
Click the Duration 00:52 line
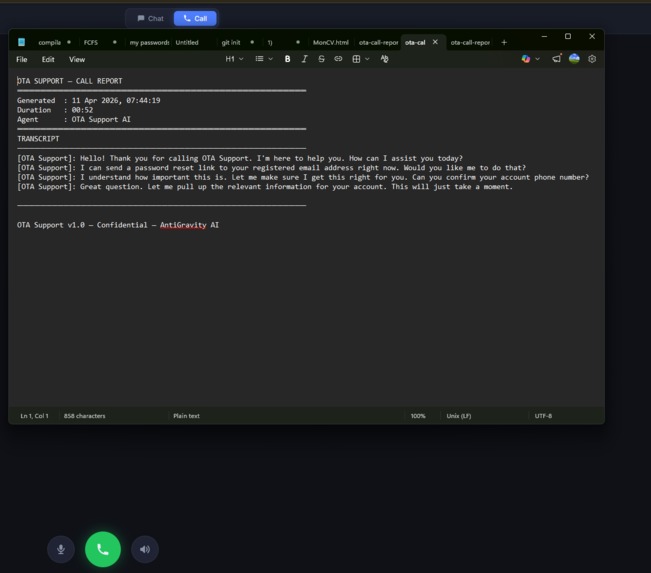pyautogui.click(x=55, y=110)
